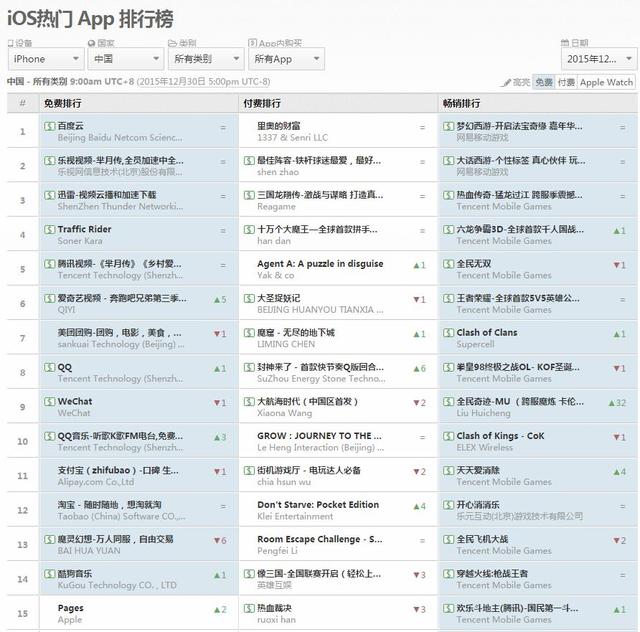Screen dimensions: 640x632
Task: Click the ▲5 rank change for 爱奇艺视频
Action: coord(220,300)
